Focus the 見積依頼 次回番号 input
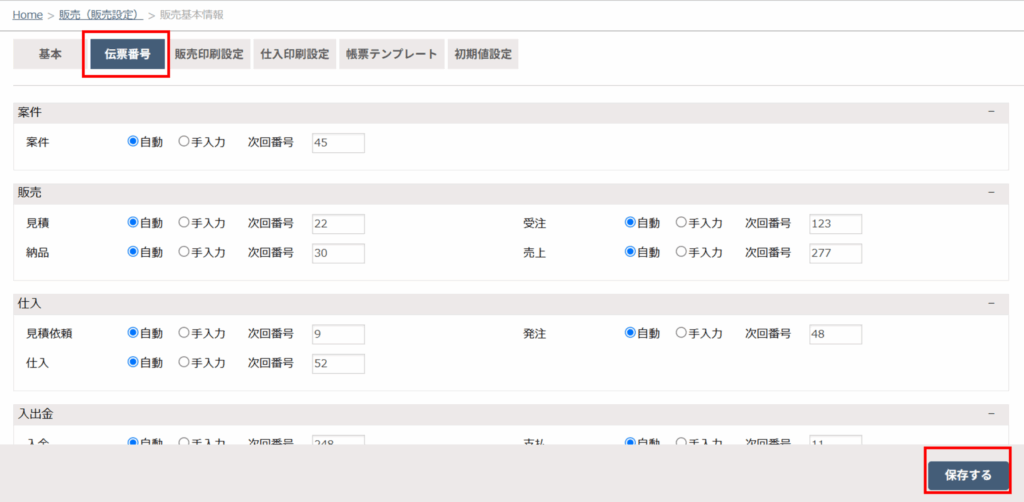This screenshot has width=1024, height=502. tap(338, 333)
